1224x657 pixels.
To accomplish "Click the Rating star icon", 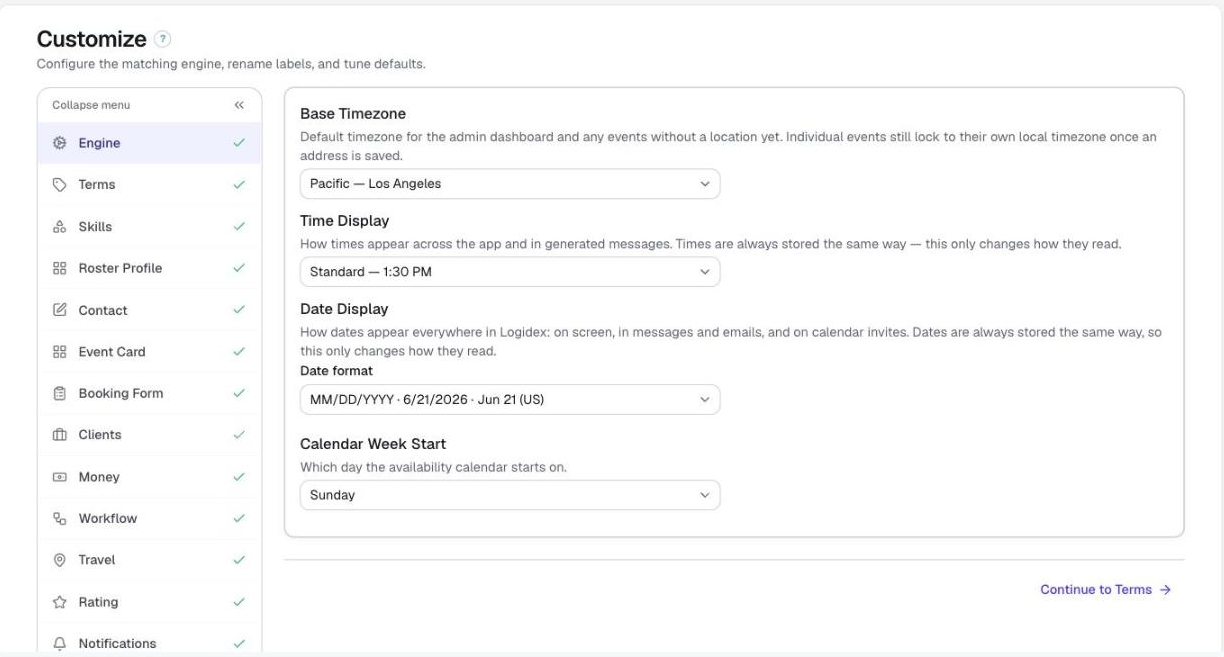I will point(59,602).
